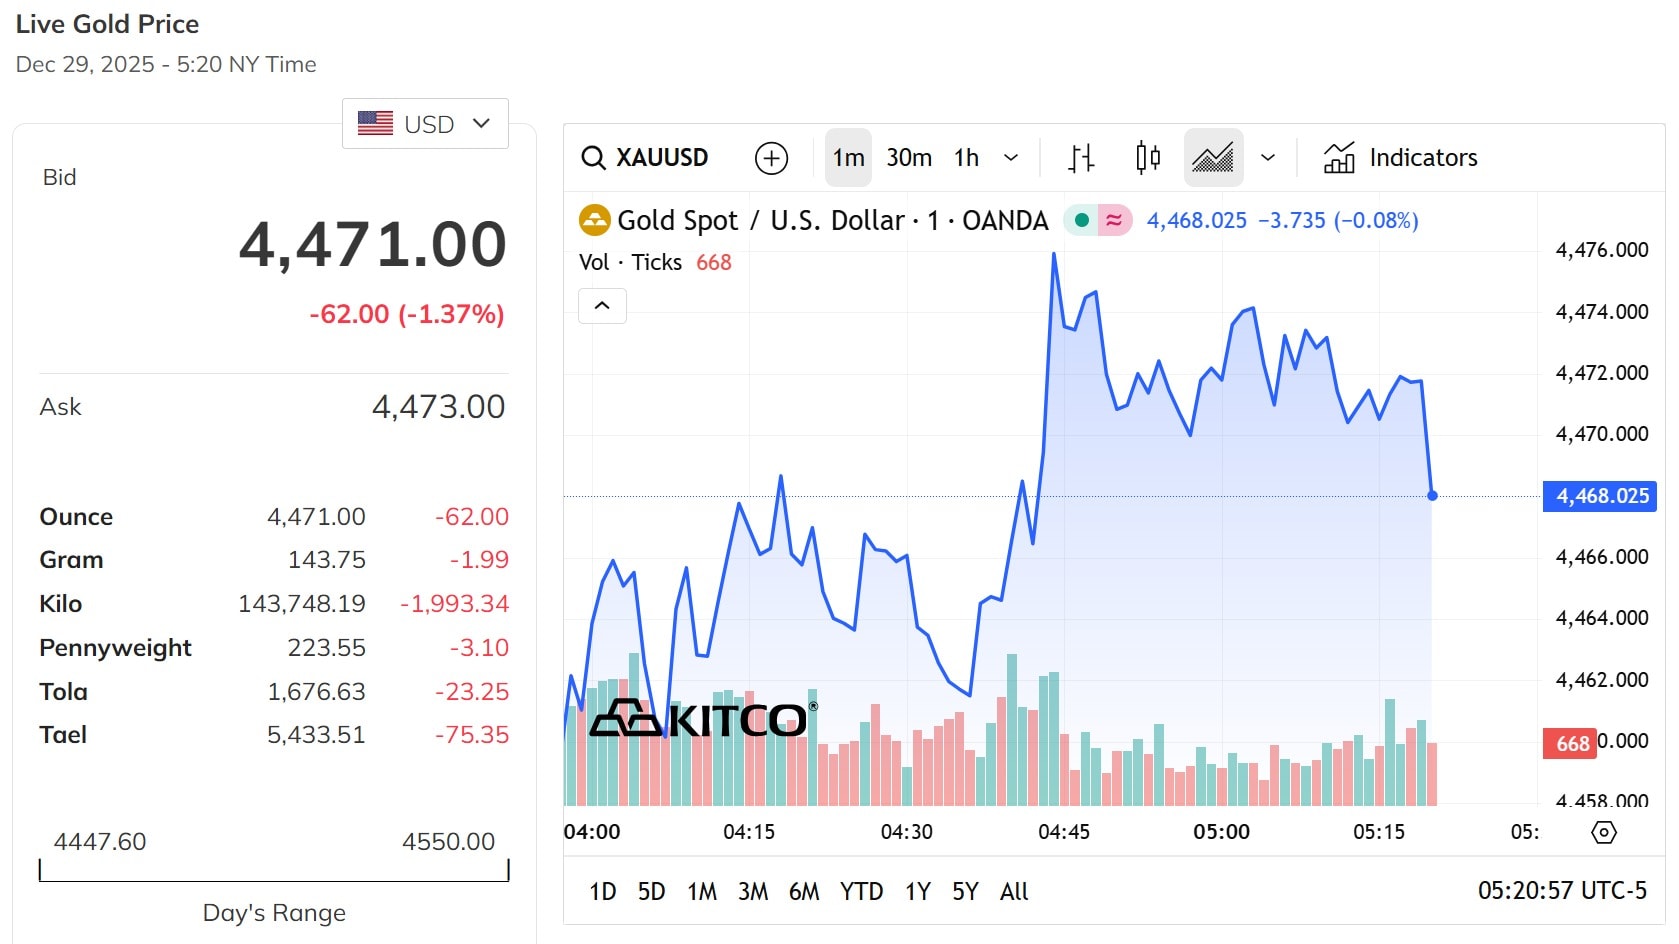Image resolution: width=1679 pixels, height=944 pixels.
Task: Collapse the chart legend with the caret button
Action: [602, 306]
